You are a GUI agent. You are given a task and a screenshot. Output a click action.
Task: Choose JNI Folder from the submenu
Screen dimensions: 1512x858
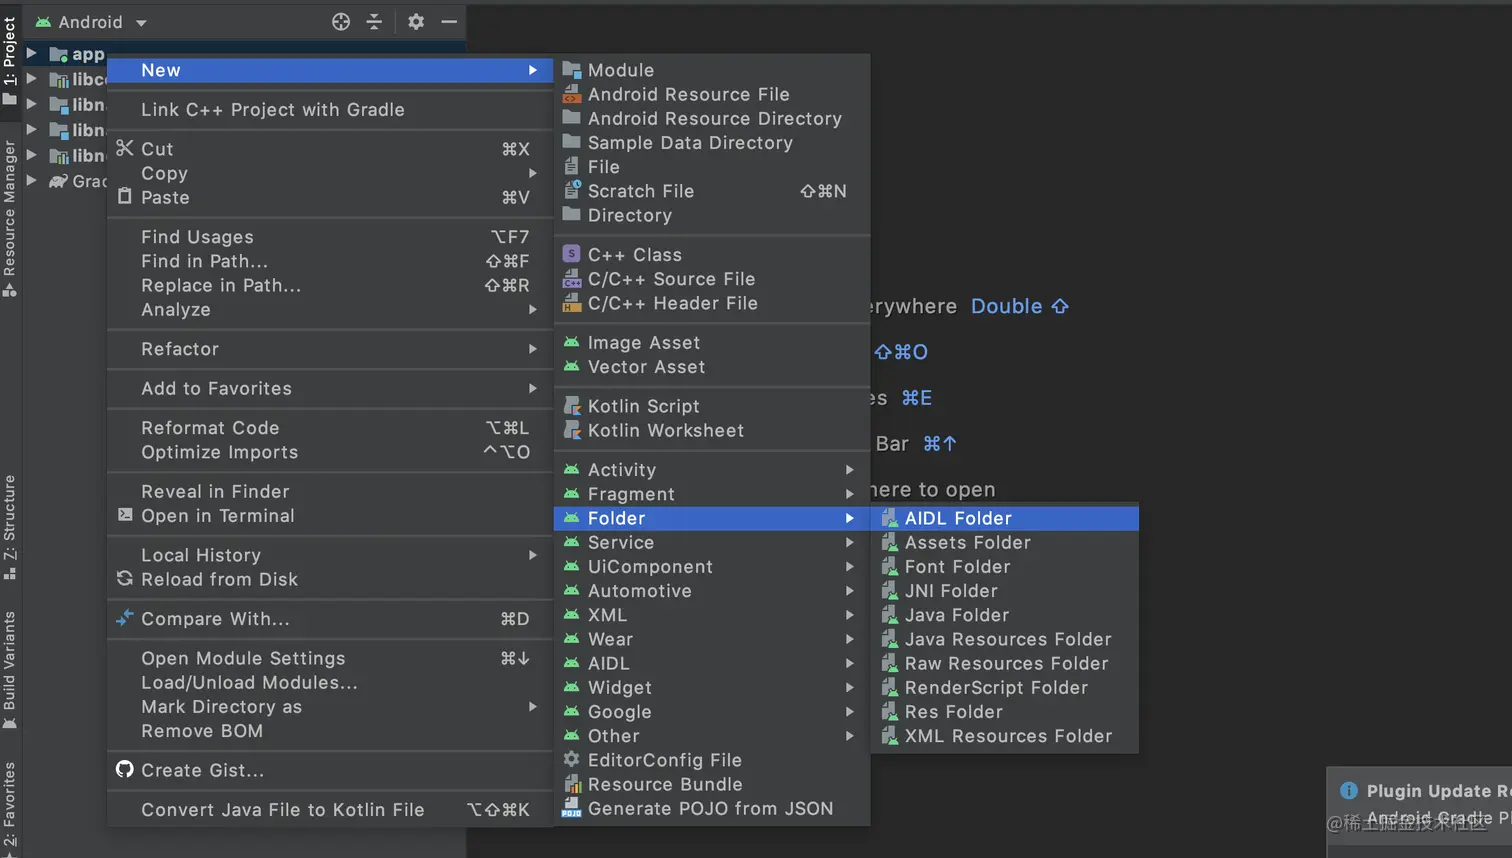pos(950,591)
